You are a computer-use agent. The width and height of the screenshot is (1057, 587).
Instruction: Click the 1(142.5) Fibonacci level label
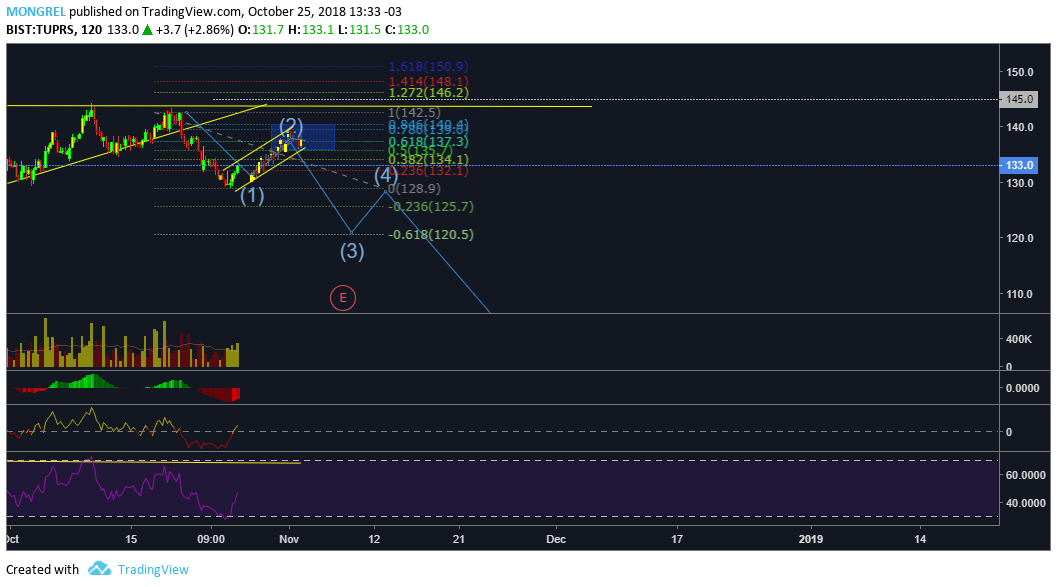(x=414, y=113)
